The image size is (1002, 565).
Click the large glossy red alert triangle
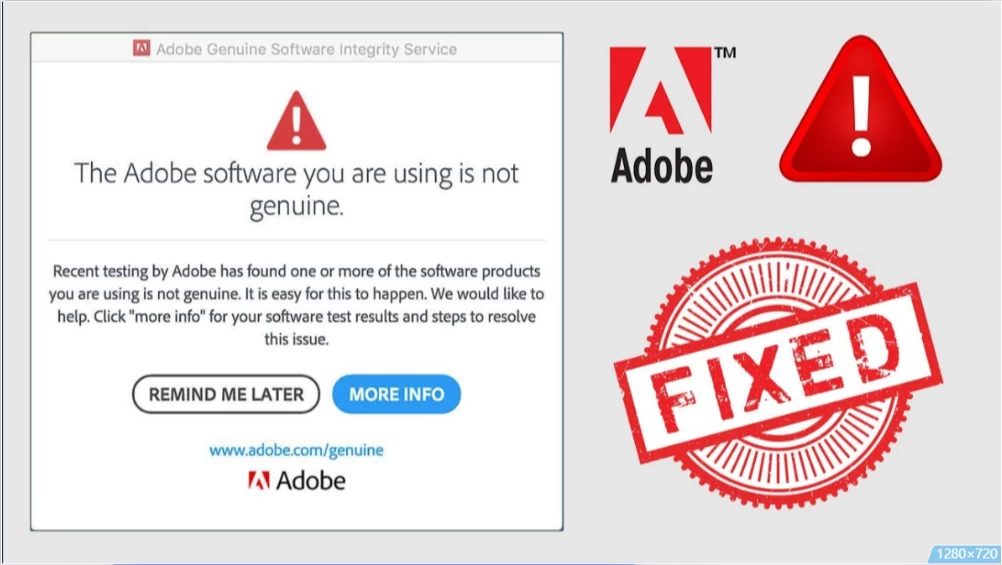point(860,109)
